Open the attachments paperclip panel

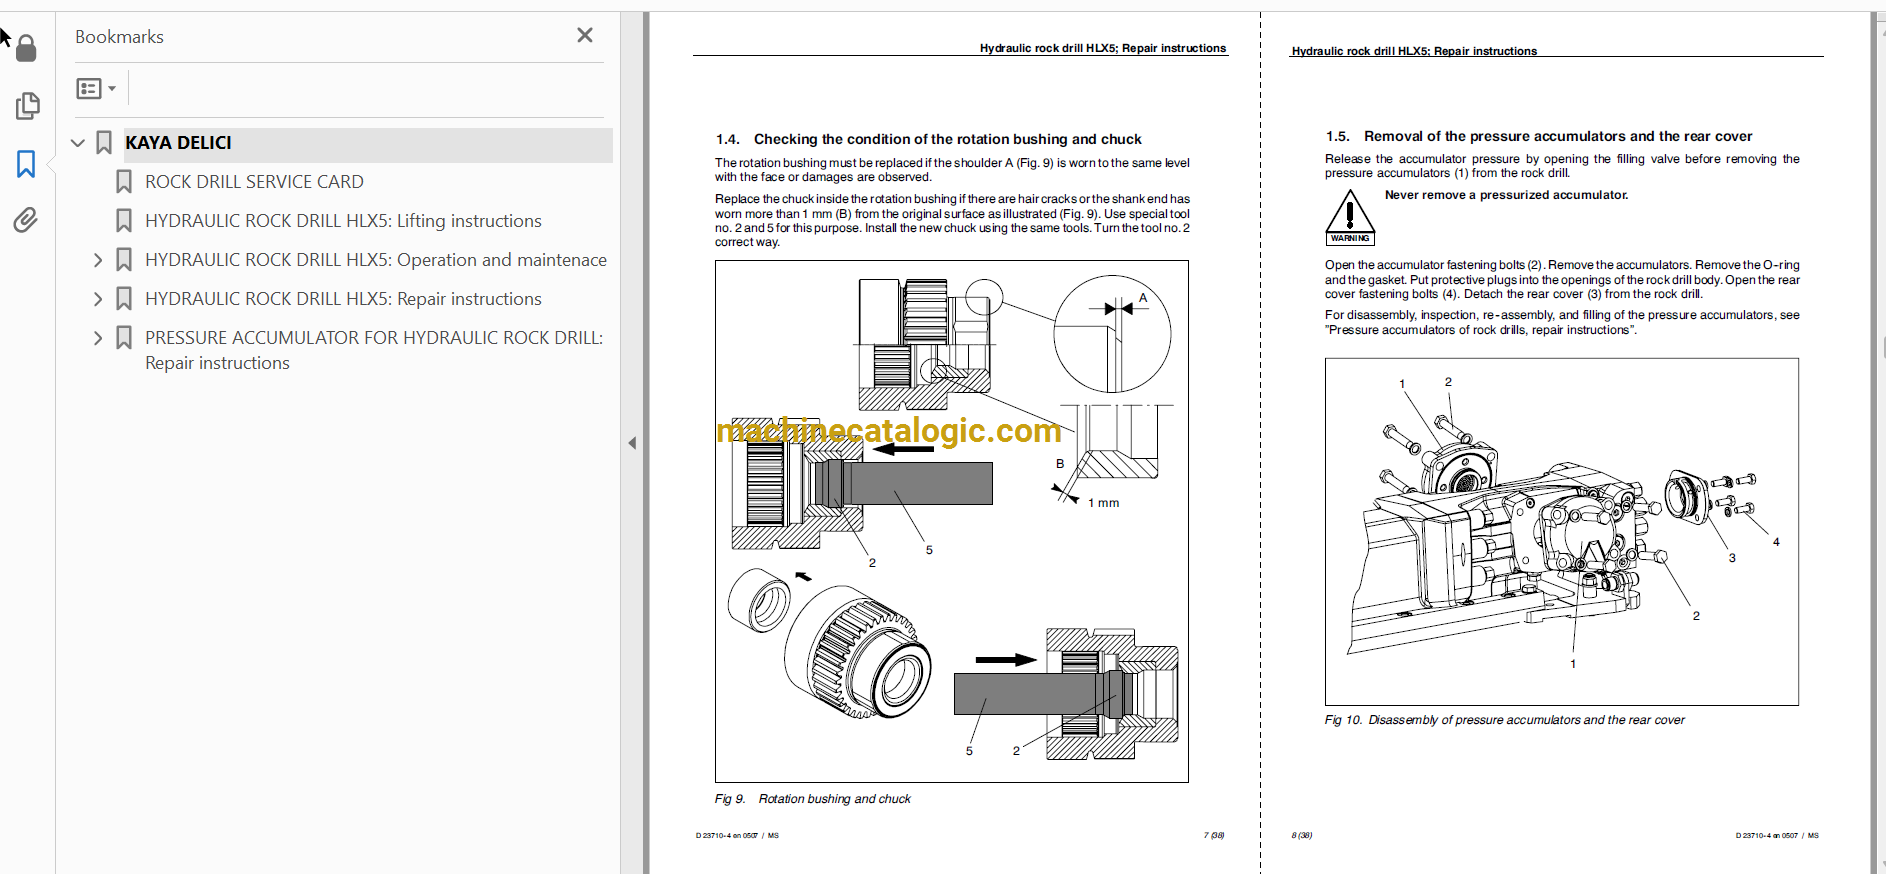tap(26, 220)
